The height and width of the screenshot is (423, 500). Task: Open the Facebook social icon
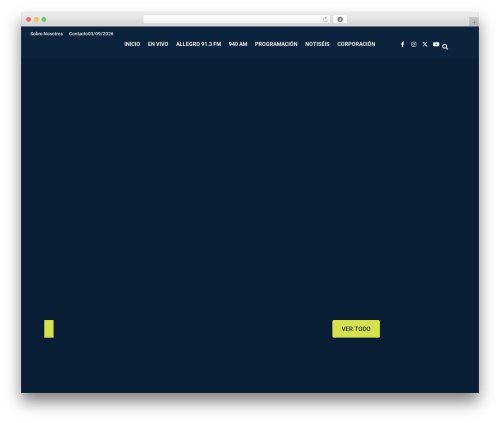(x=402, y=44)
